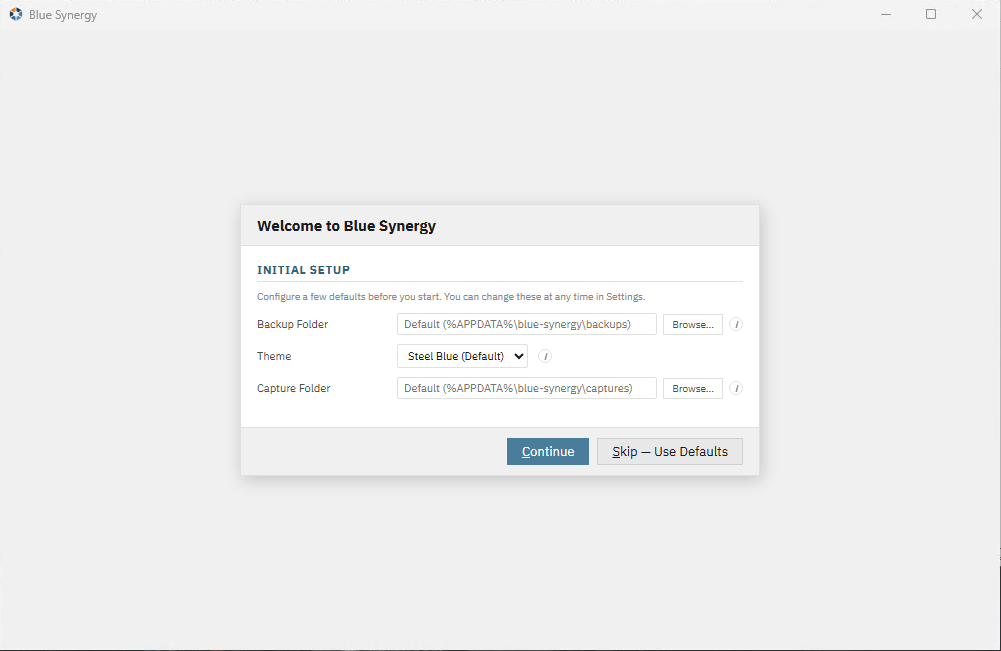Image resolution: width=1001 pixels, height=651 pixels.
Task: Click the Welcome to Blue Synergy heading
Action: point(346,226)
